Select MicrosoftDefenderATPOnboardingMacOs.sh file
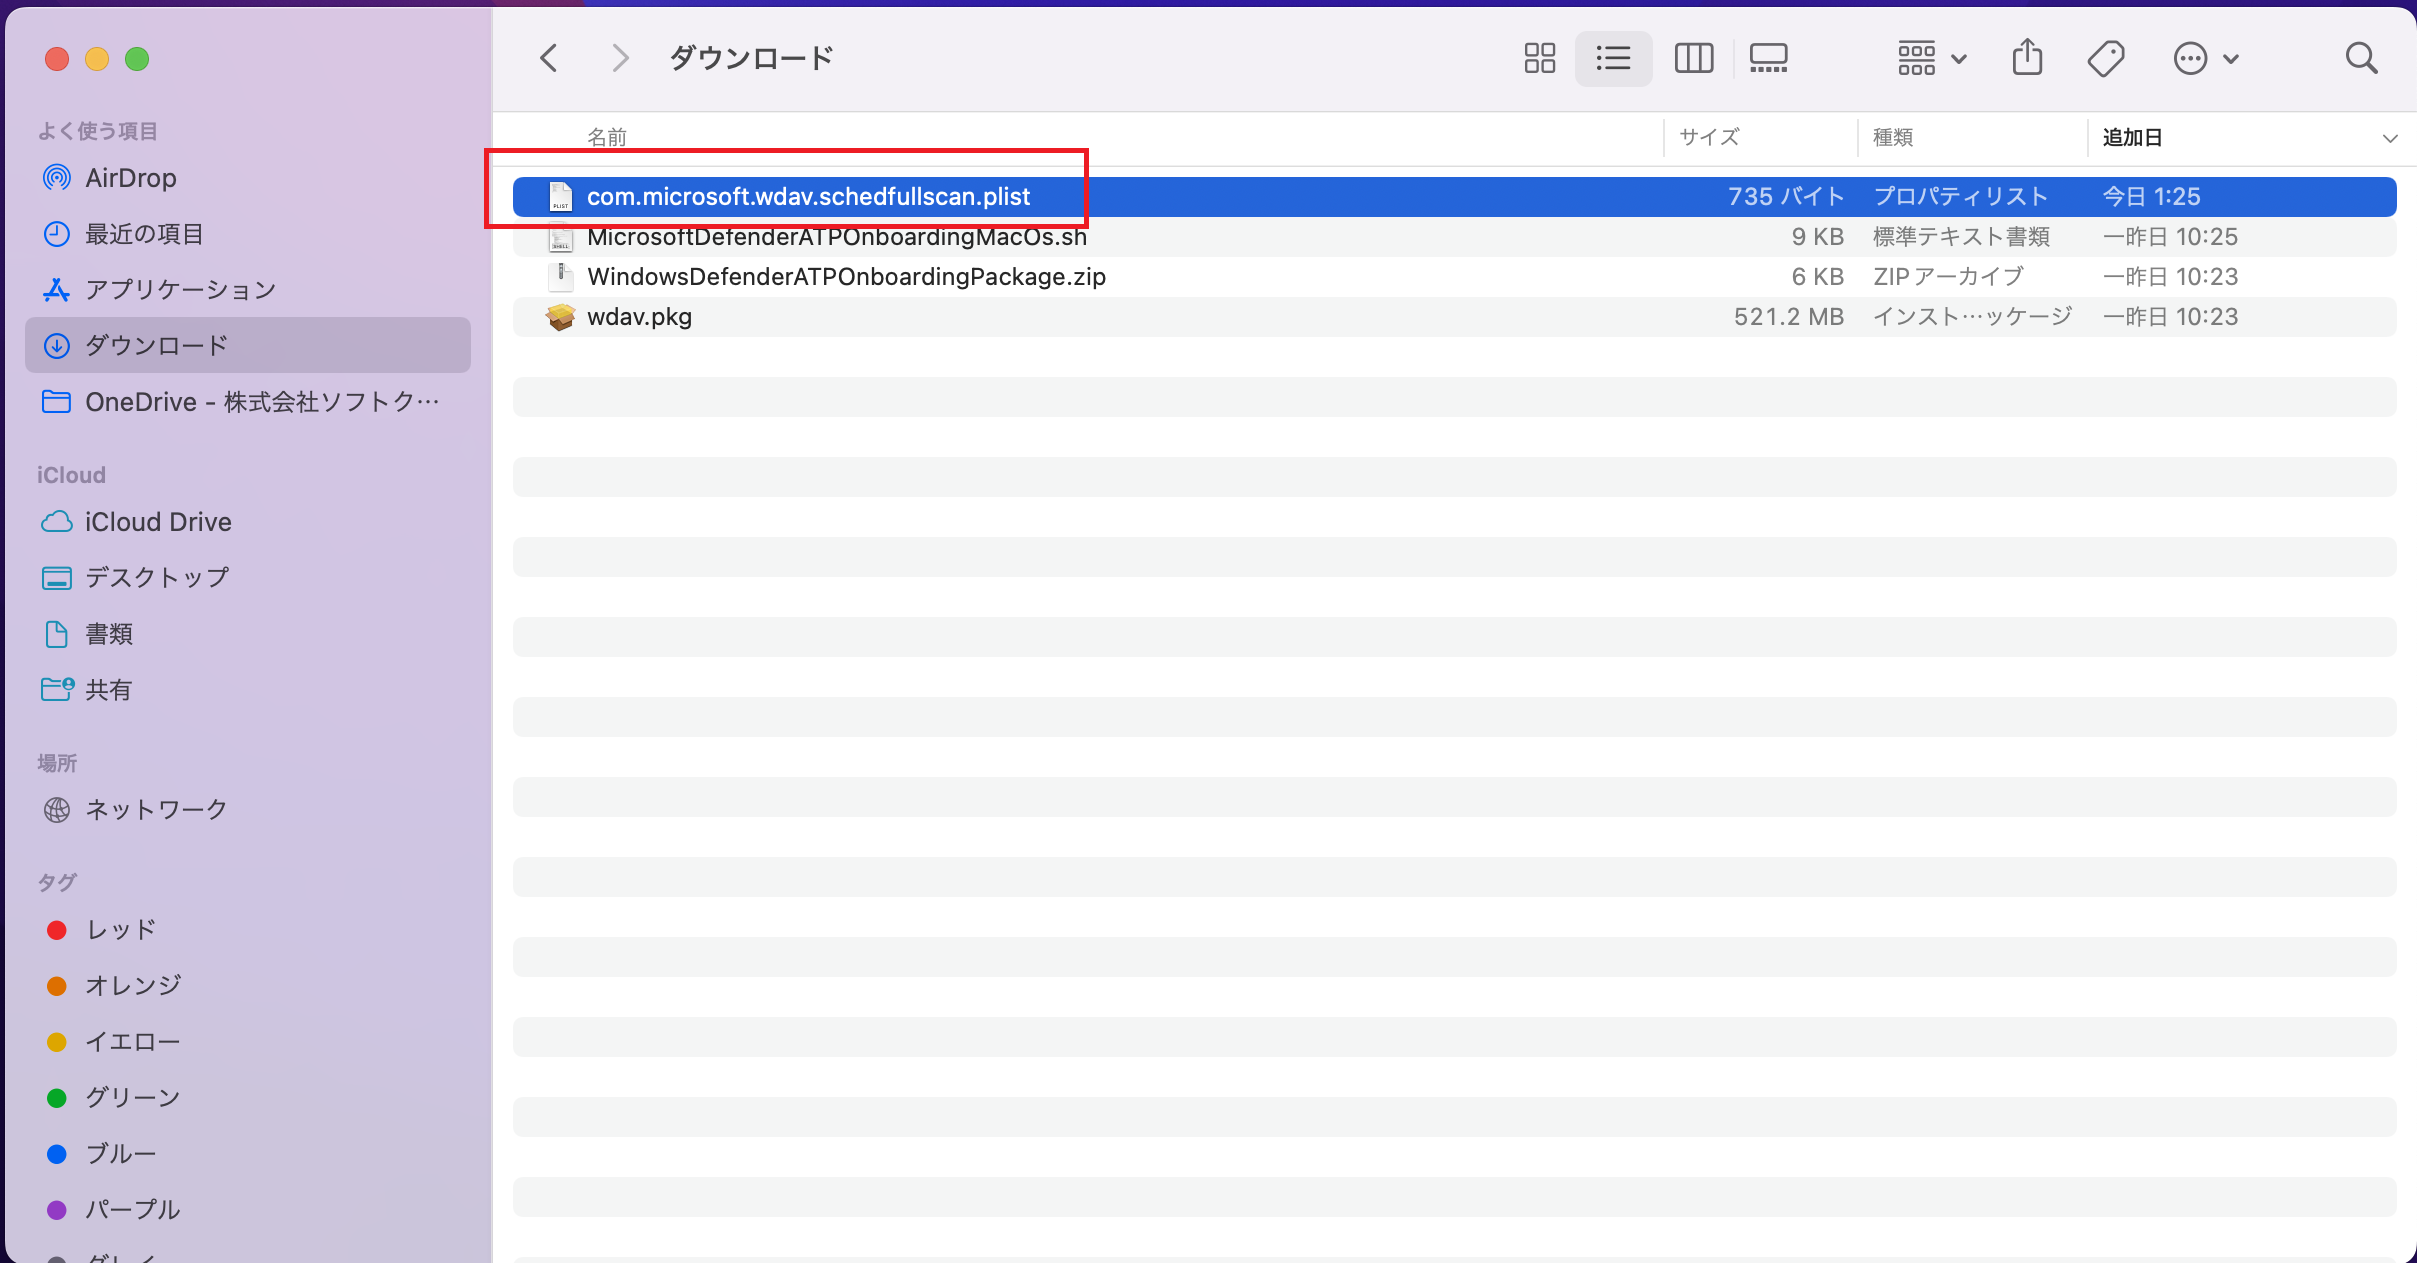This screenshot has width=2417, height=1263. click(838, 237)
